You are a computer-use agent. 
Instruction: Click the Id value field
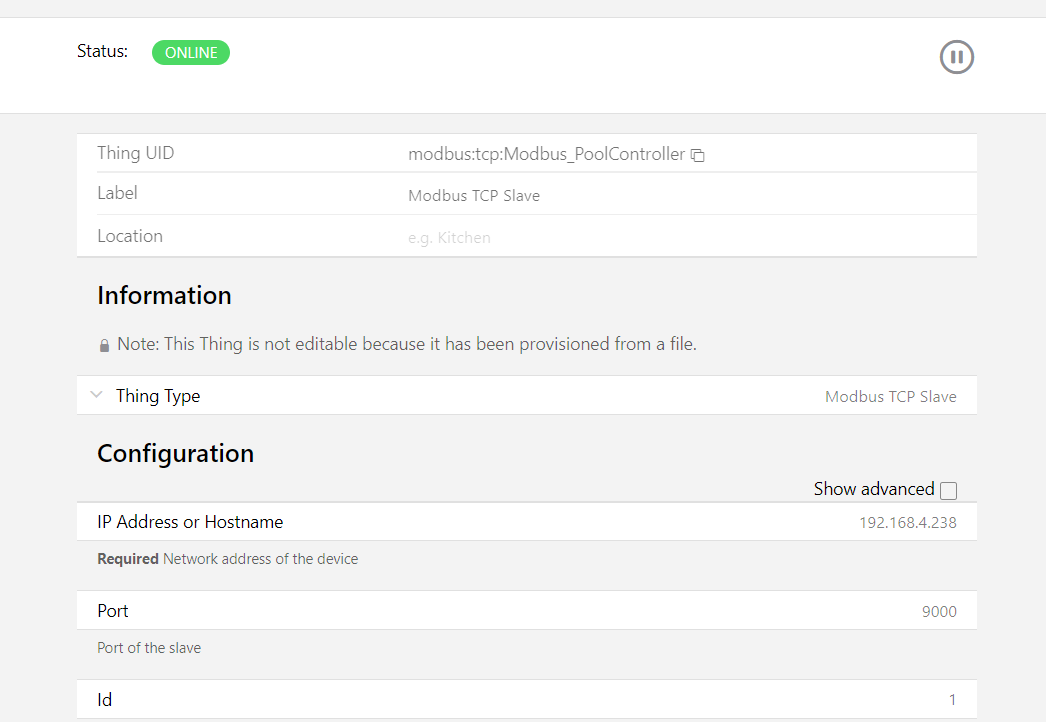[952, 700]
